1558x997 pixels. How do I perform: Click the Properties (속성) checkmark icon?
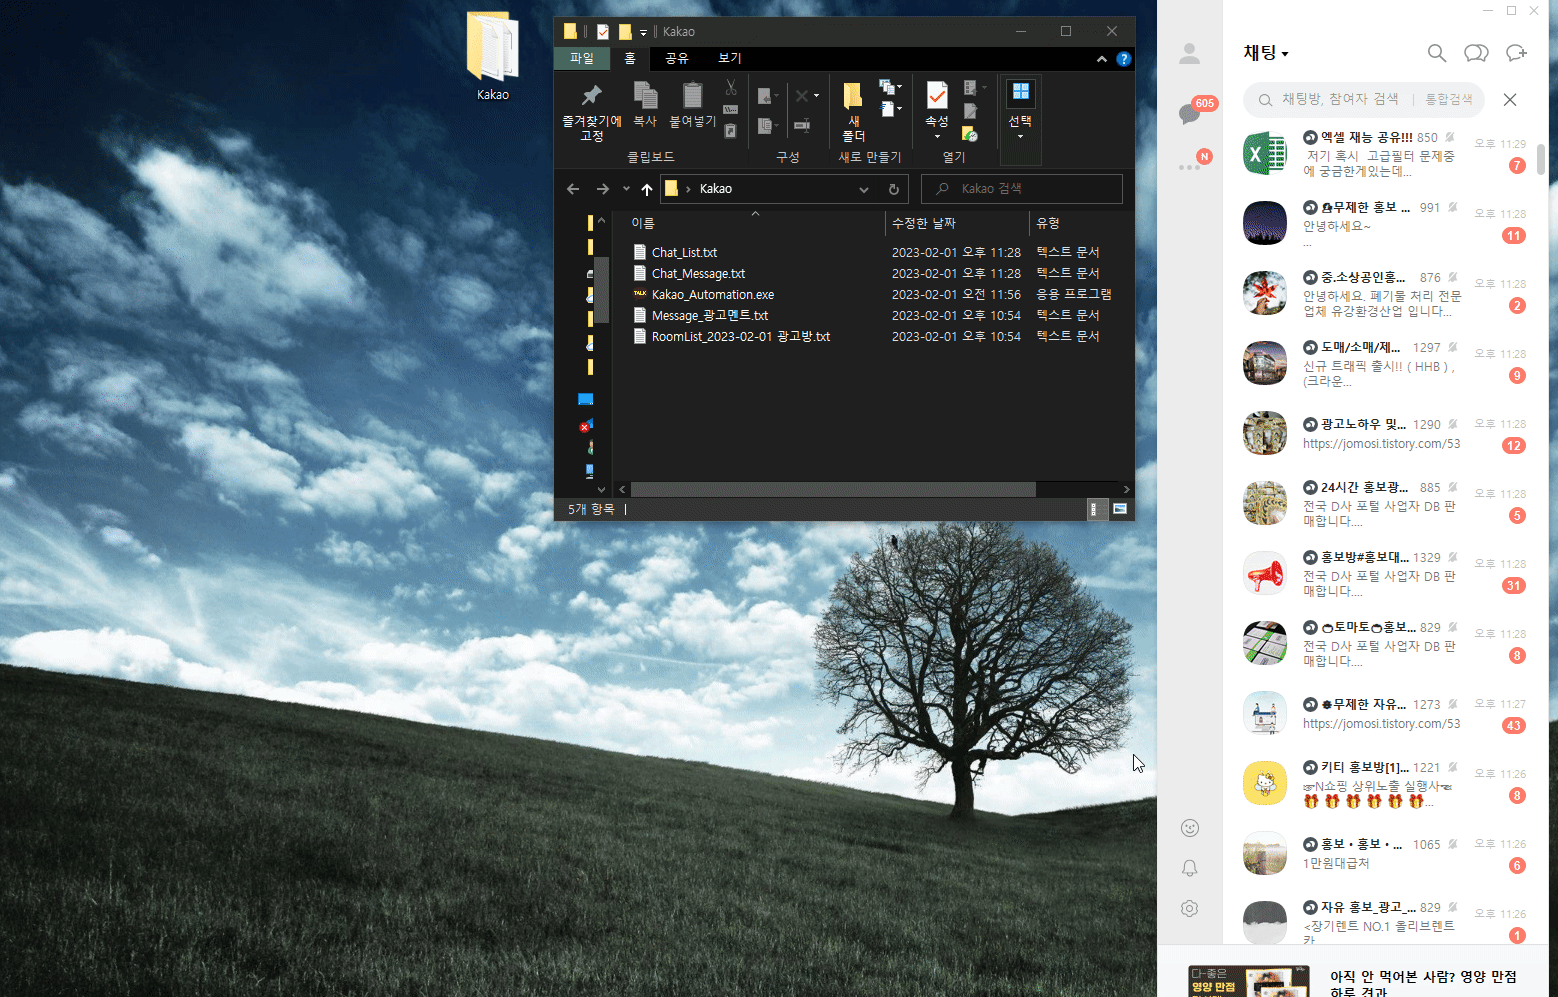(x=937, y=95)
